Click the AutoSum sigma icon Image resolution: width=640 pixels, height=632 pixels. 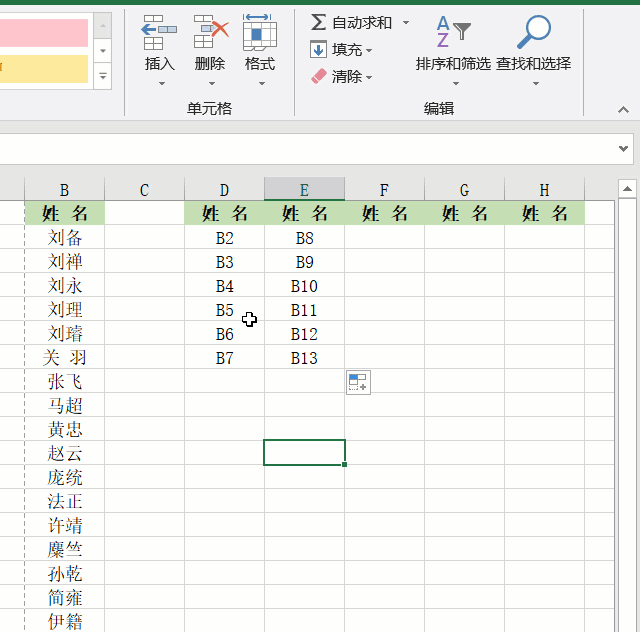tap(318, 22)
